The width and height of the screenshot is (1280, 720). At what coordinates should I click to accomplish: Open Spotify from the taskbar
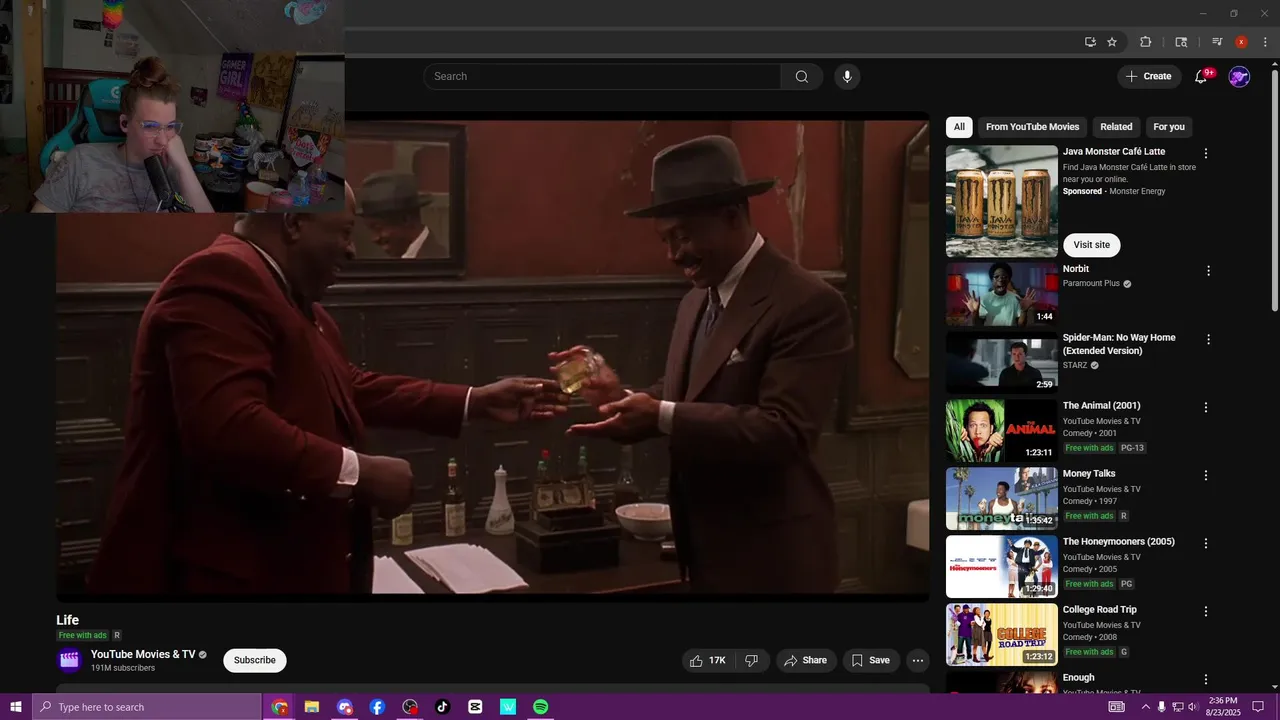coord(540,707)
